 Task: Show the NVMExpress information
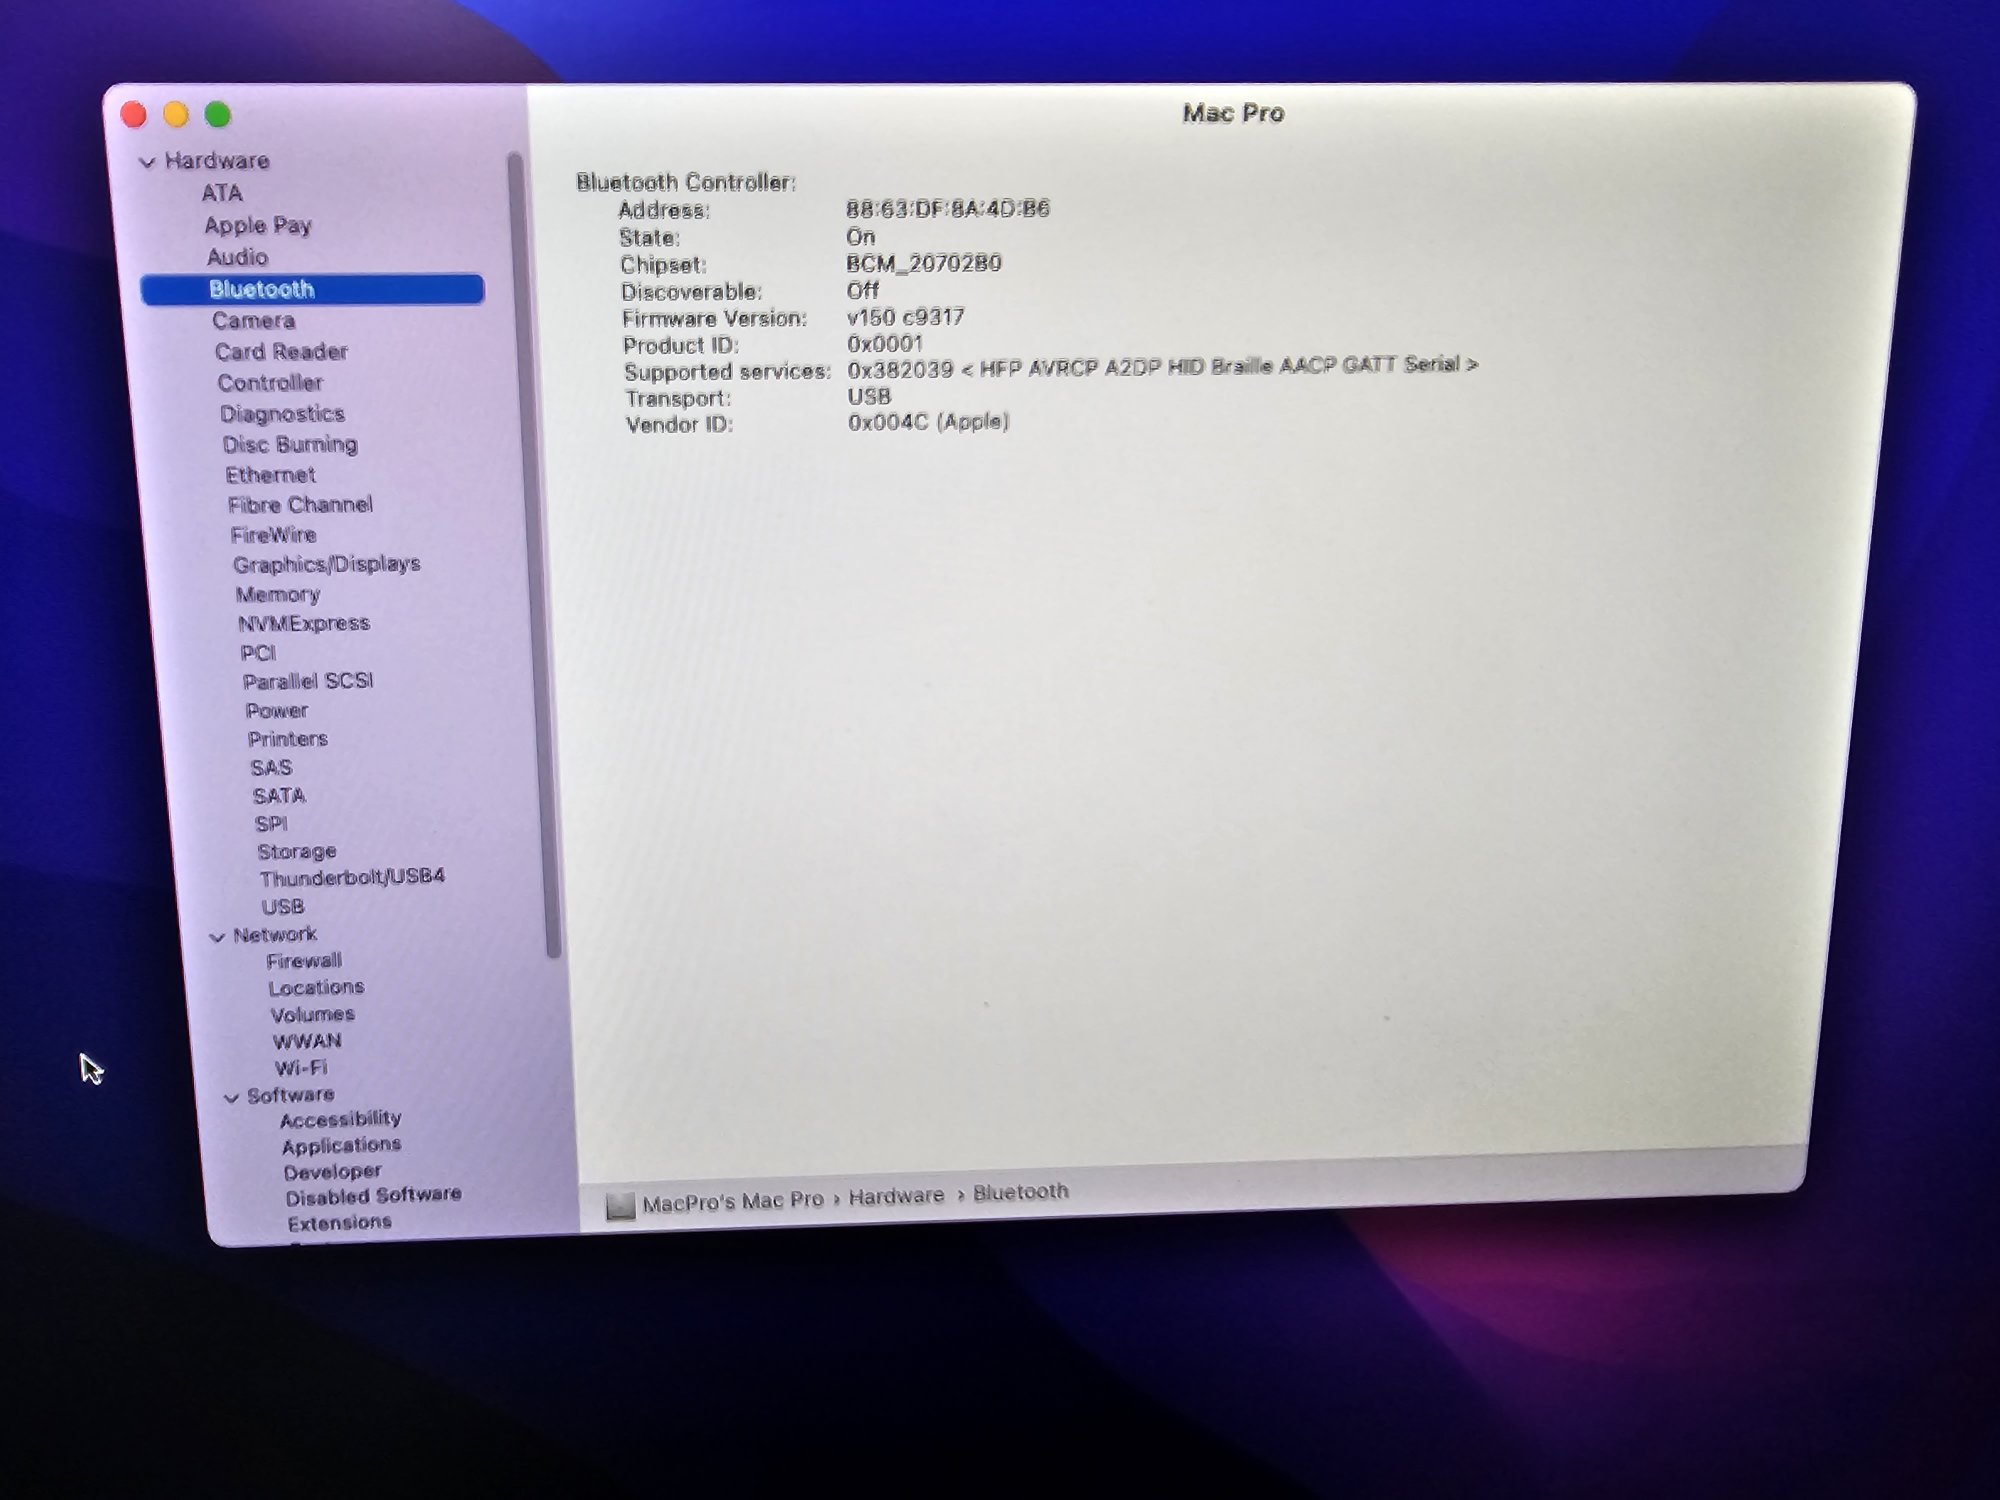304,624
